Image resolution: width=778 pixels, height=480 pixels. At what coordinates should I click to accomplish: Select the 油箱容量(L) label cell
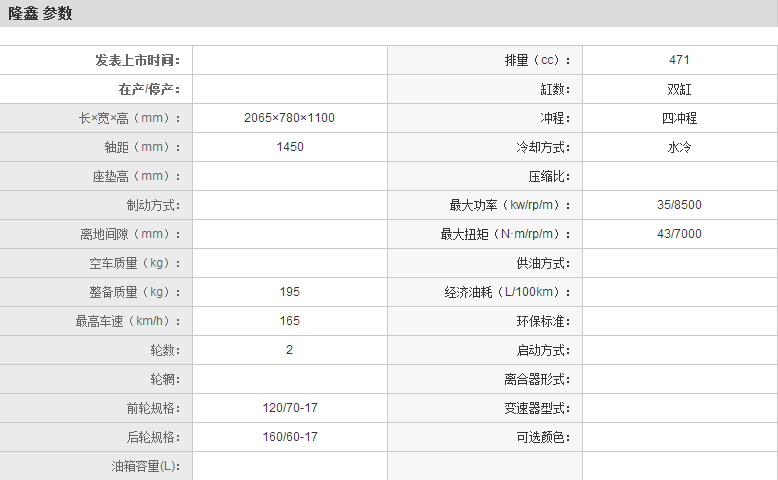146,466
